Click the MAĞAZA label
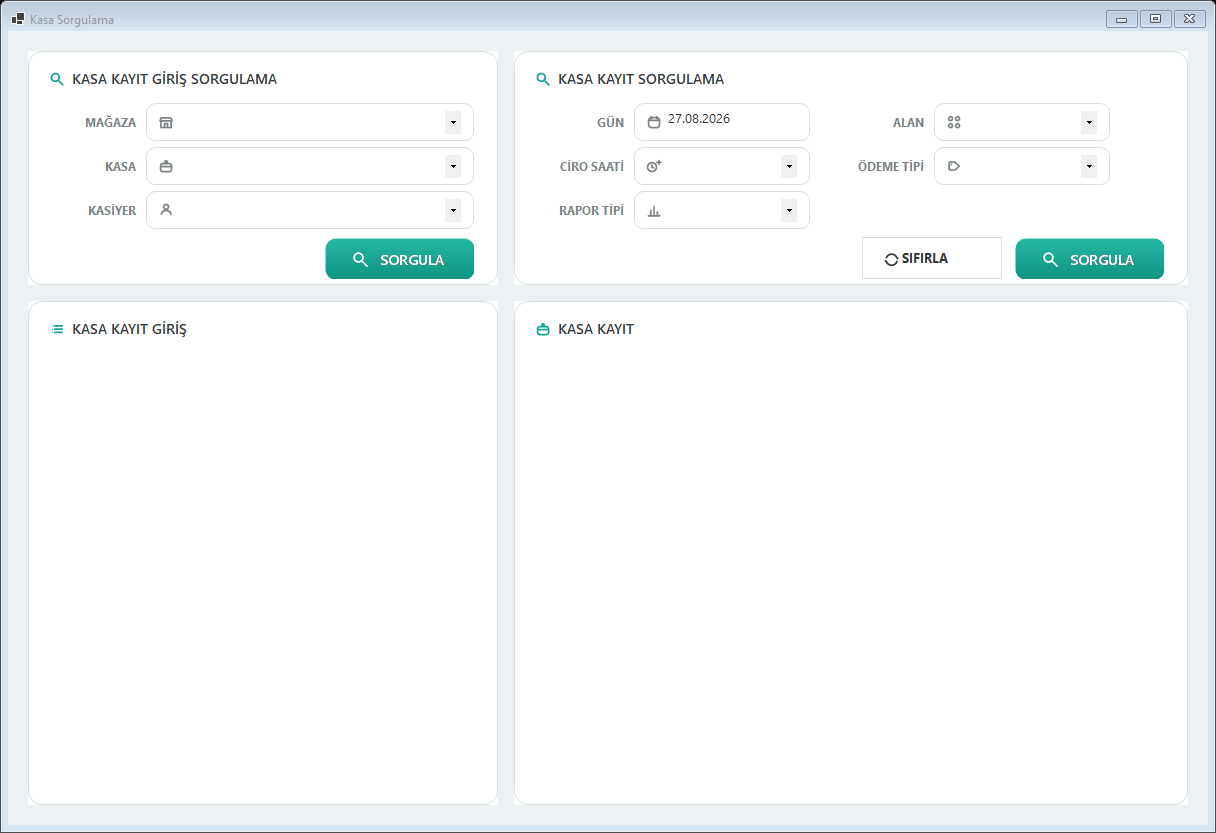Viewport: 1216px width, 833px height. (111, 122)
